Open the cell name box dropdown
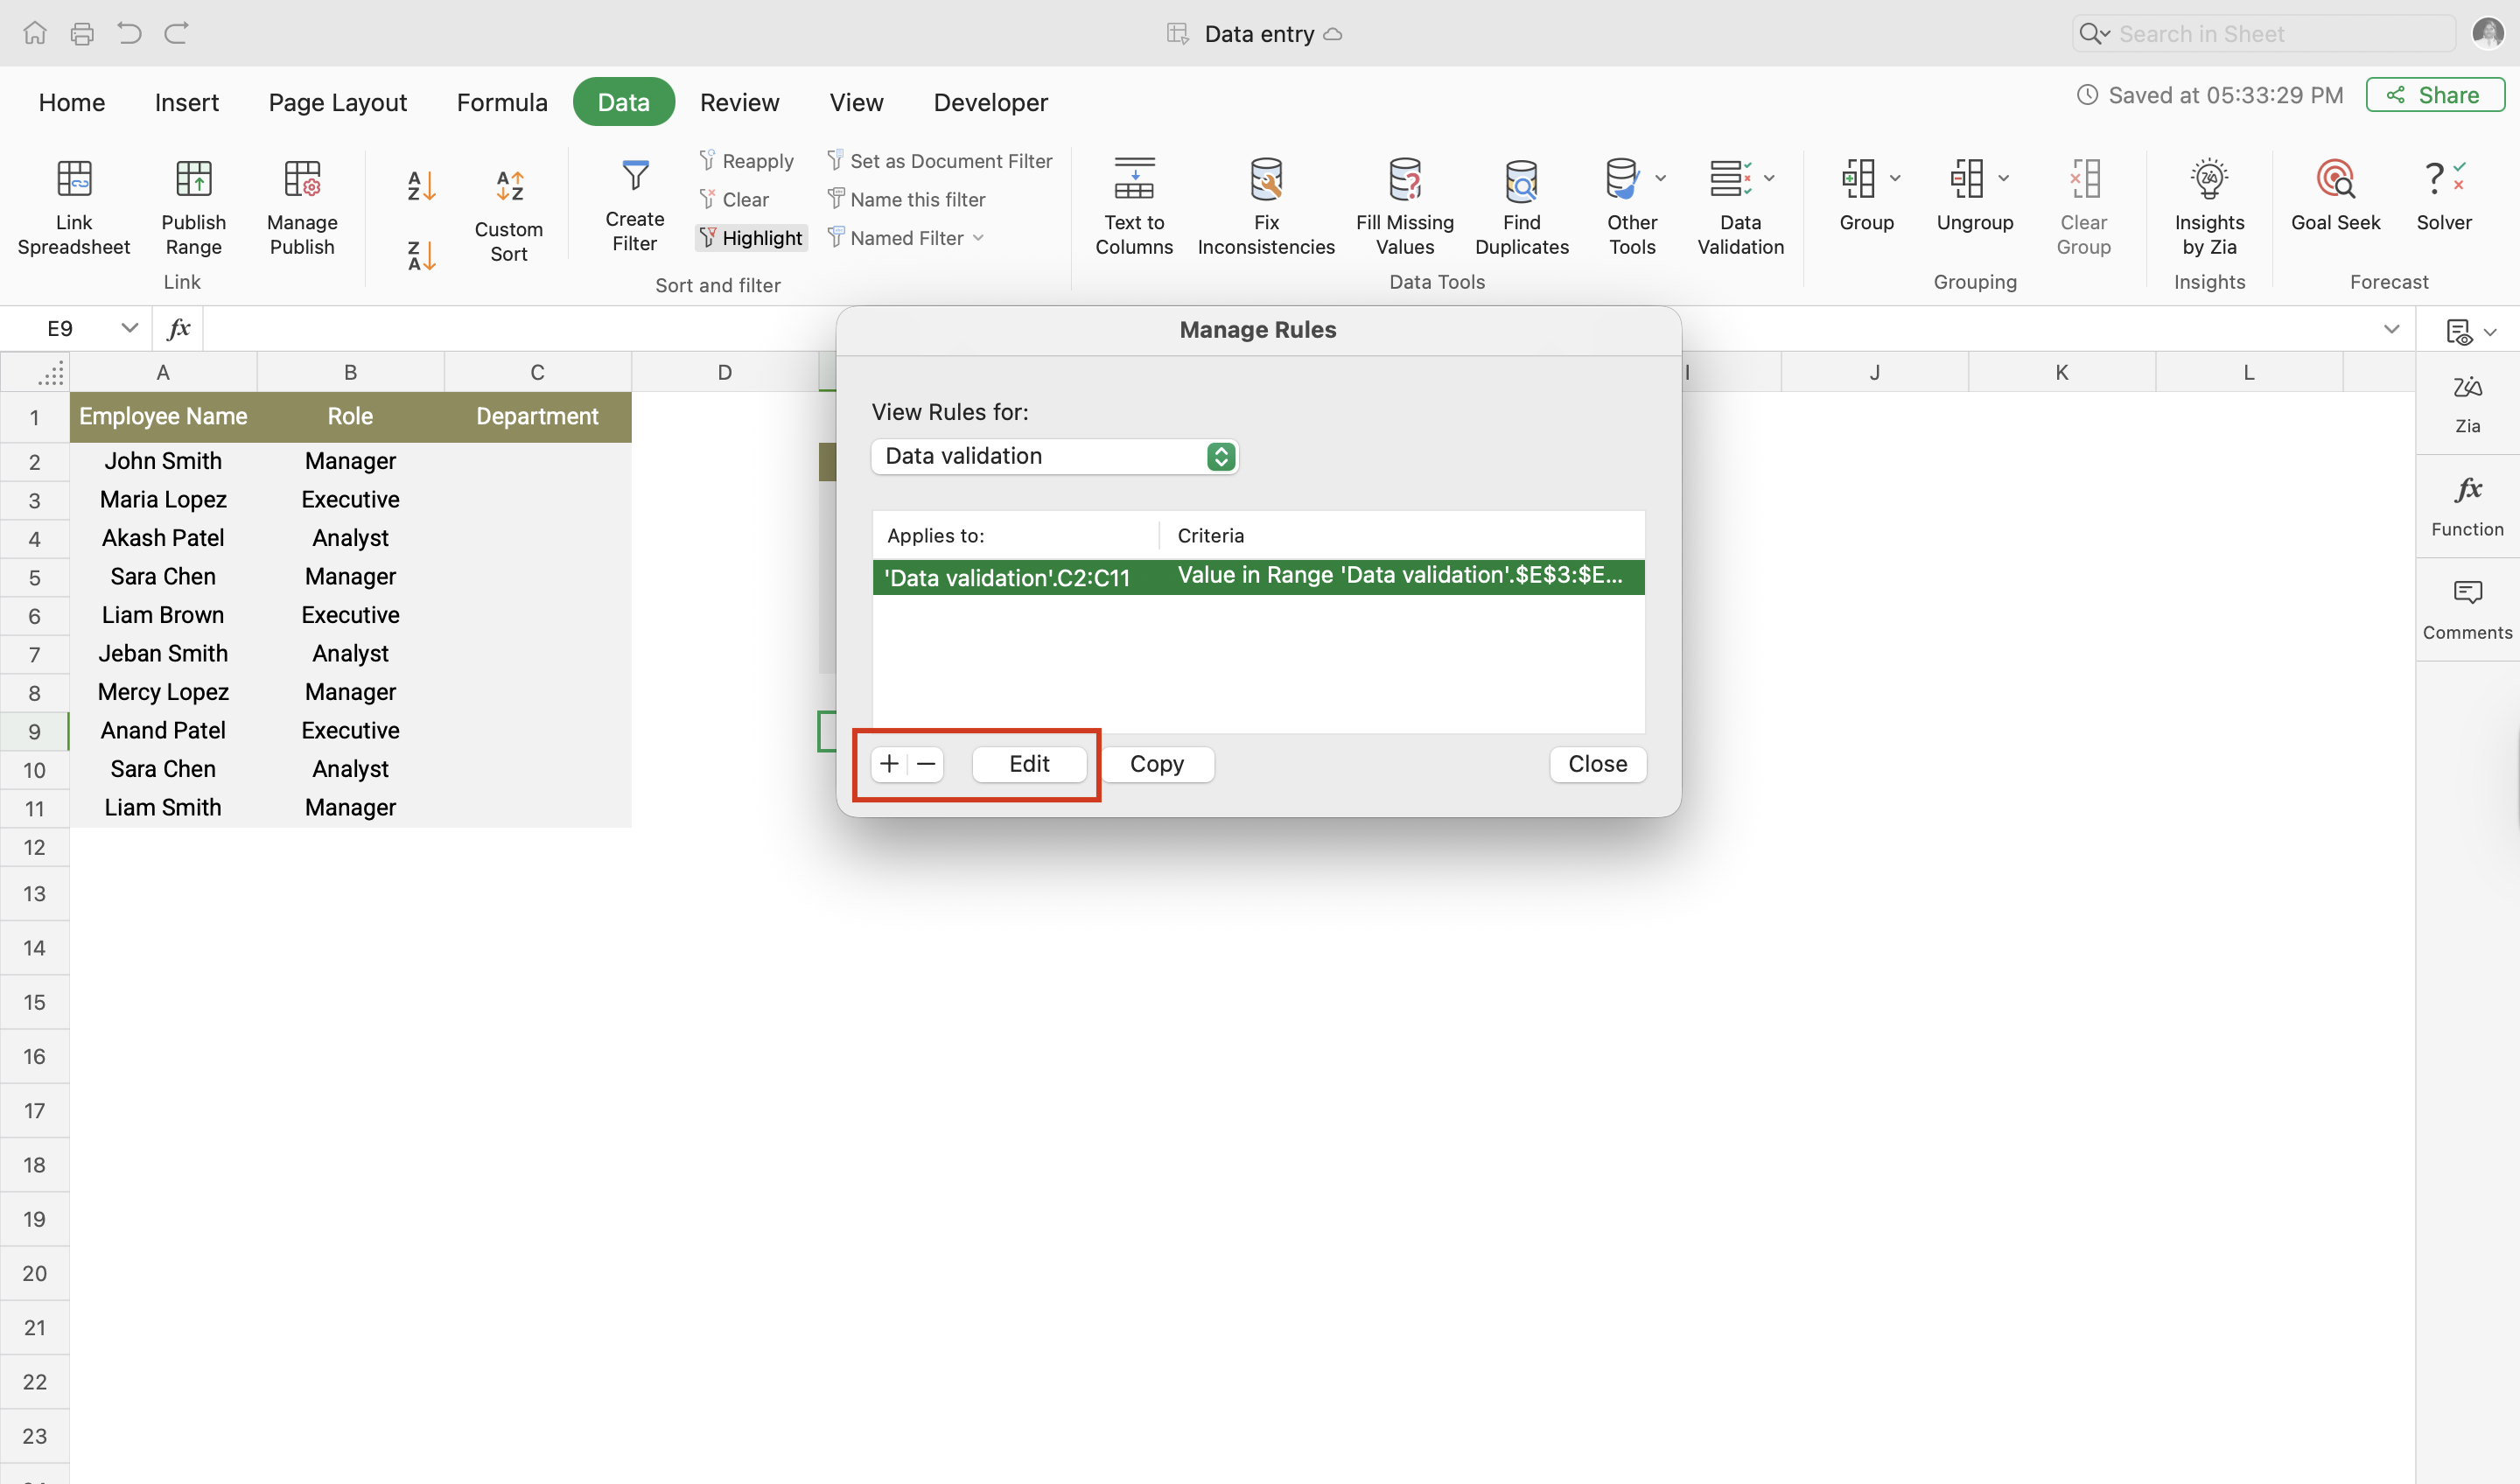Screen dimensions: 2520x1484 click(129, 328)
